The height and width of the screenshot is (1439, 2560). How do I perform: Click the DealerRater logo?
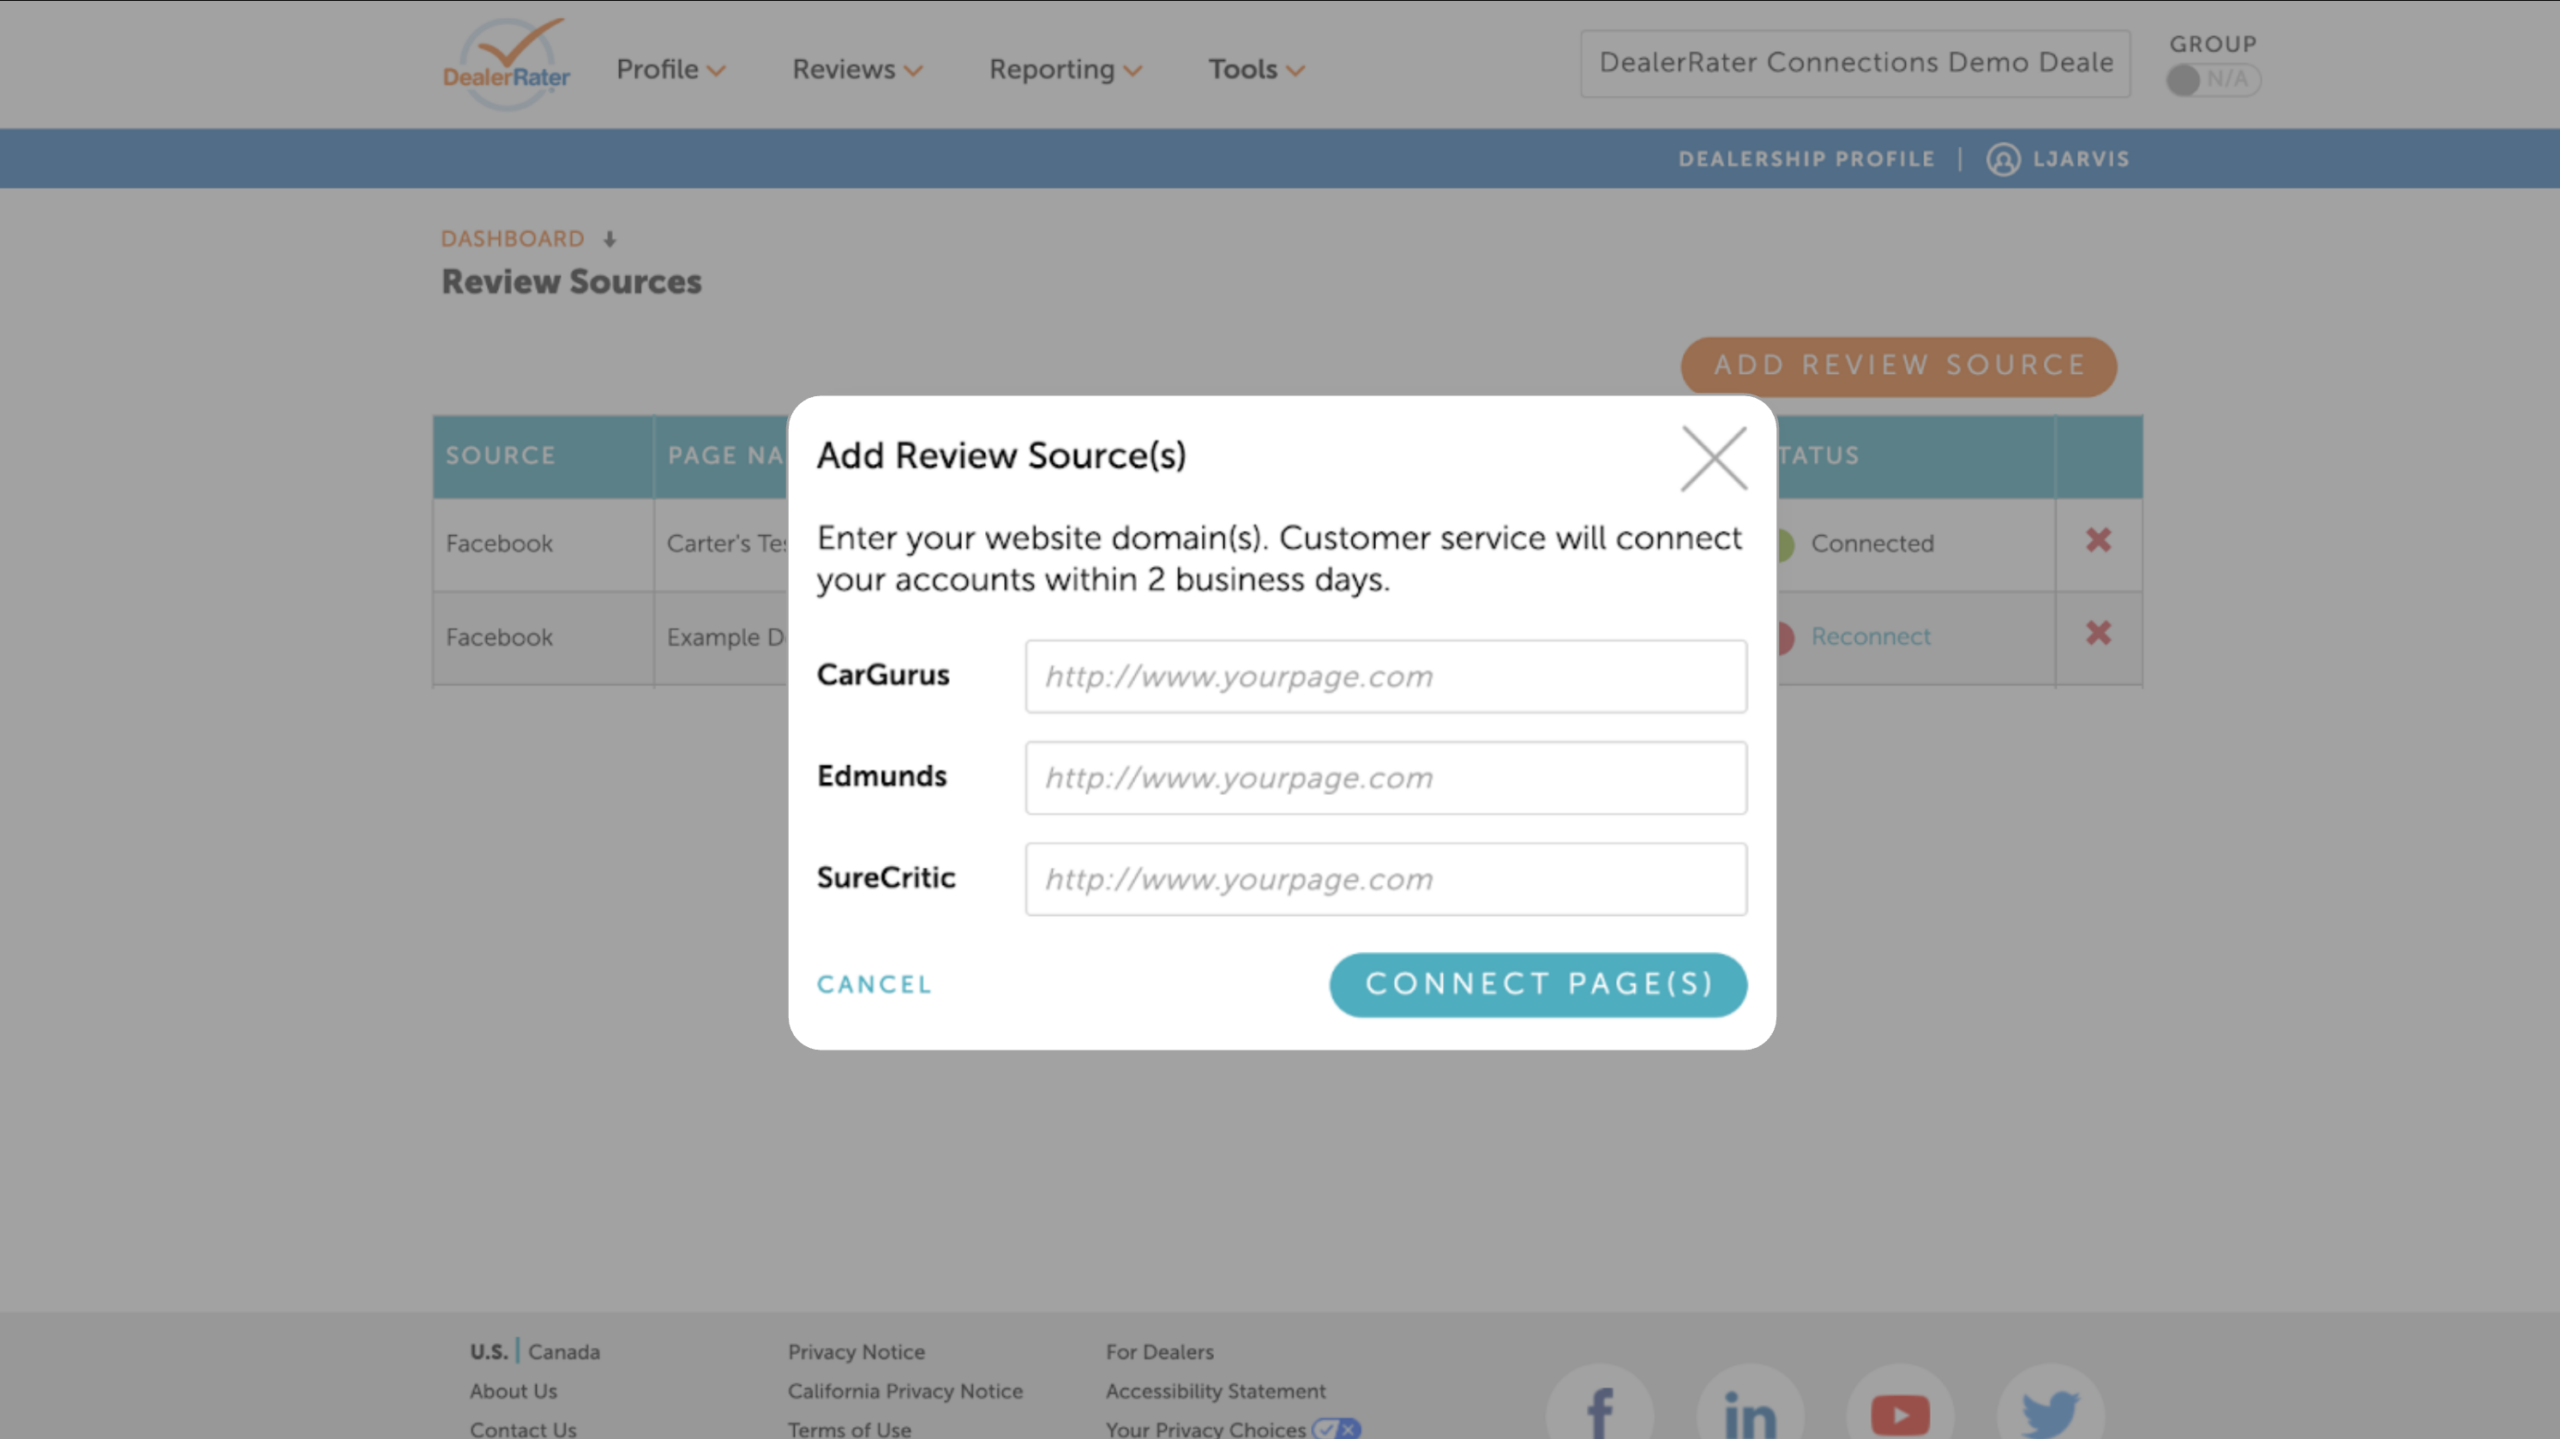(507, 64)
